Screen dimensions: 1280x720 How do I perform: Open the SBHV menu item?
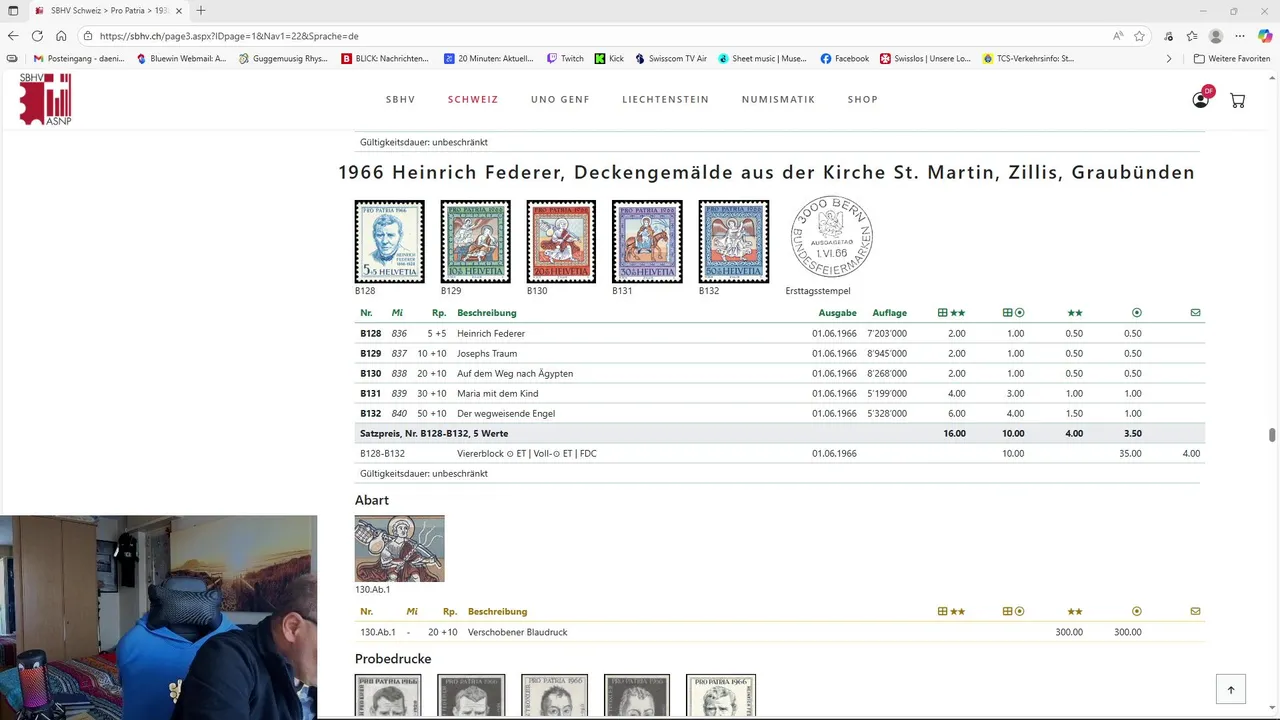pyautogui.click(x=400, y=99)
